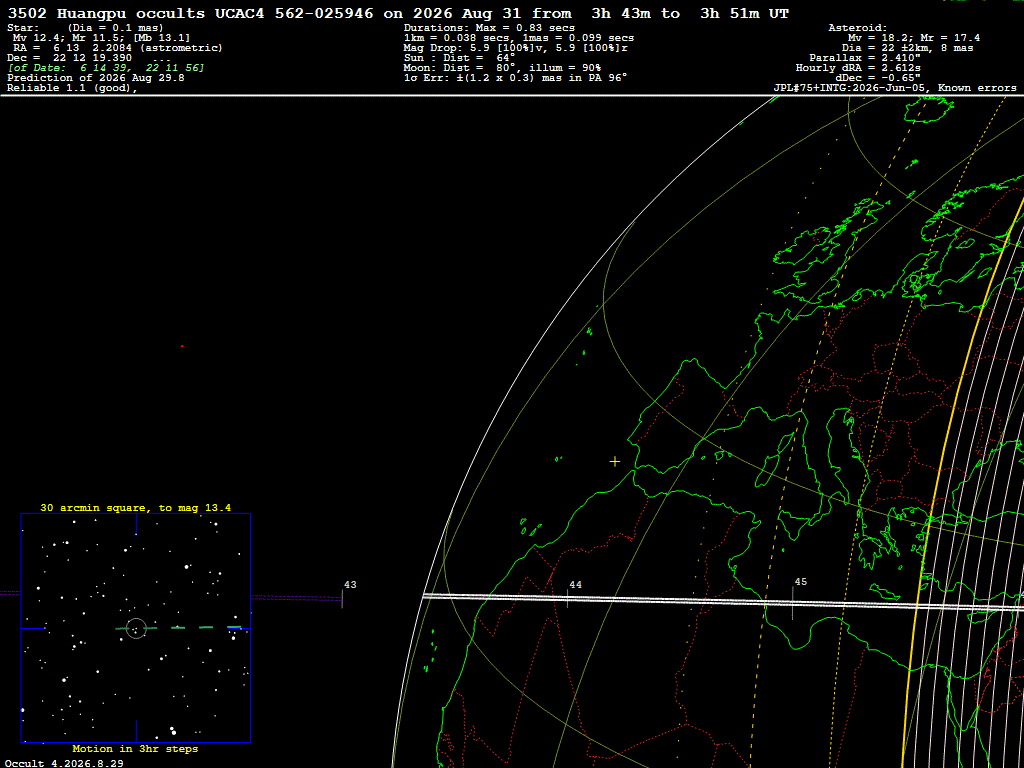Viewport: 1024px width, 768px height.
Task: Click the green asteroid motion dashes in chart
Action: [179, 628]
